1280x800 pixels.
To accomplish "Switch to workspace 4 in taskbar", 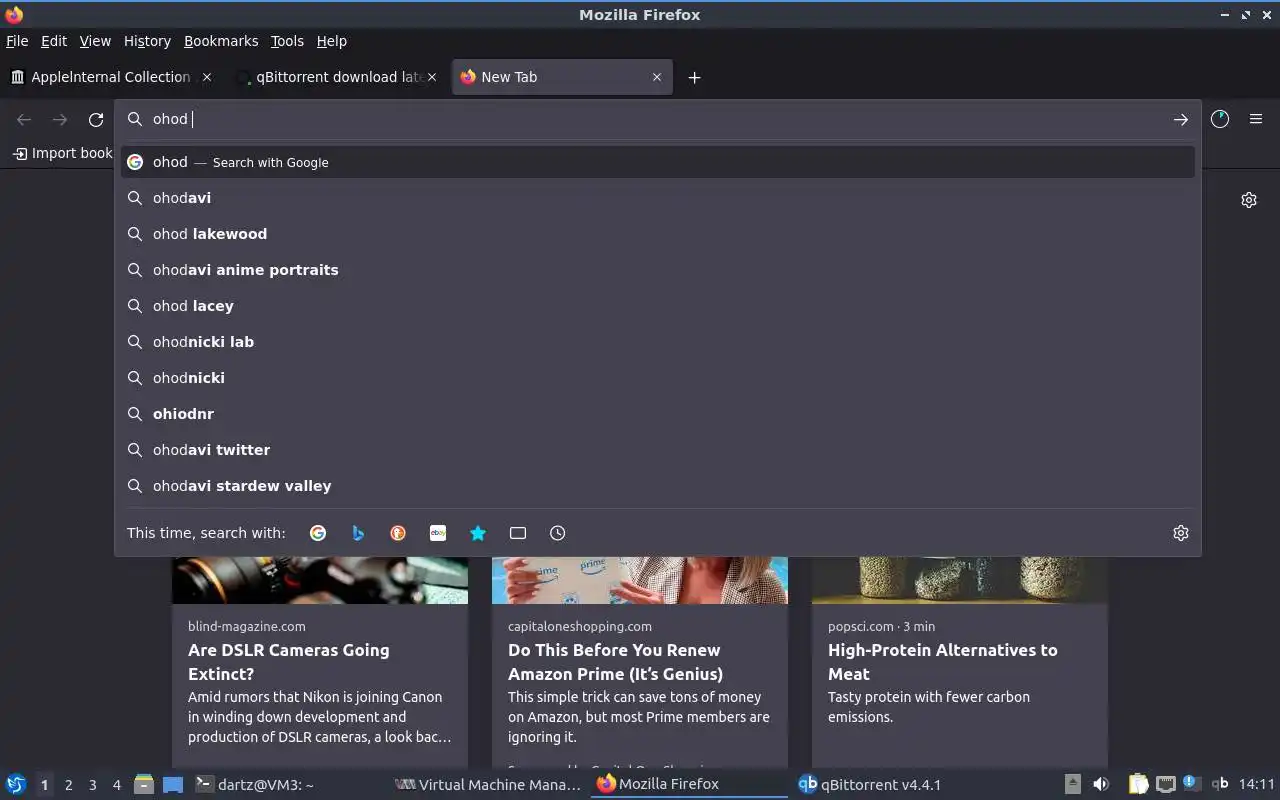I will [x=117, y=785].
